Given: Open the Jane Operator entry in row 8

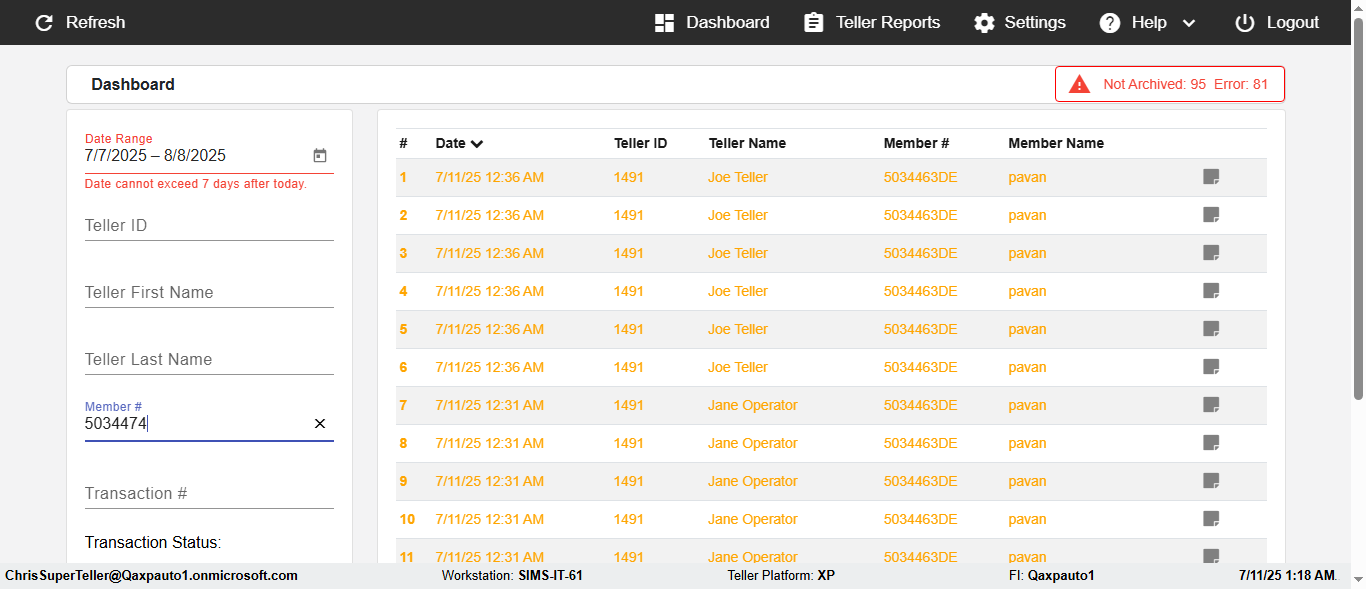Looking at the screenshot, I should coord(752,443).
